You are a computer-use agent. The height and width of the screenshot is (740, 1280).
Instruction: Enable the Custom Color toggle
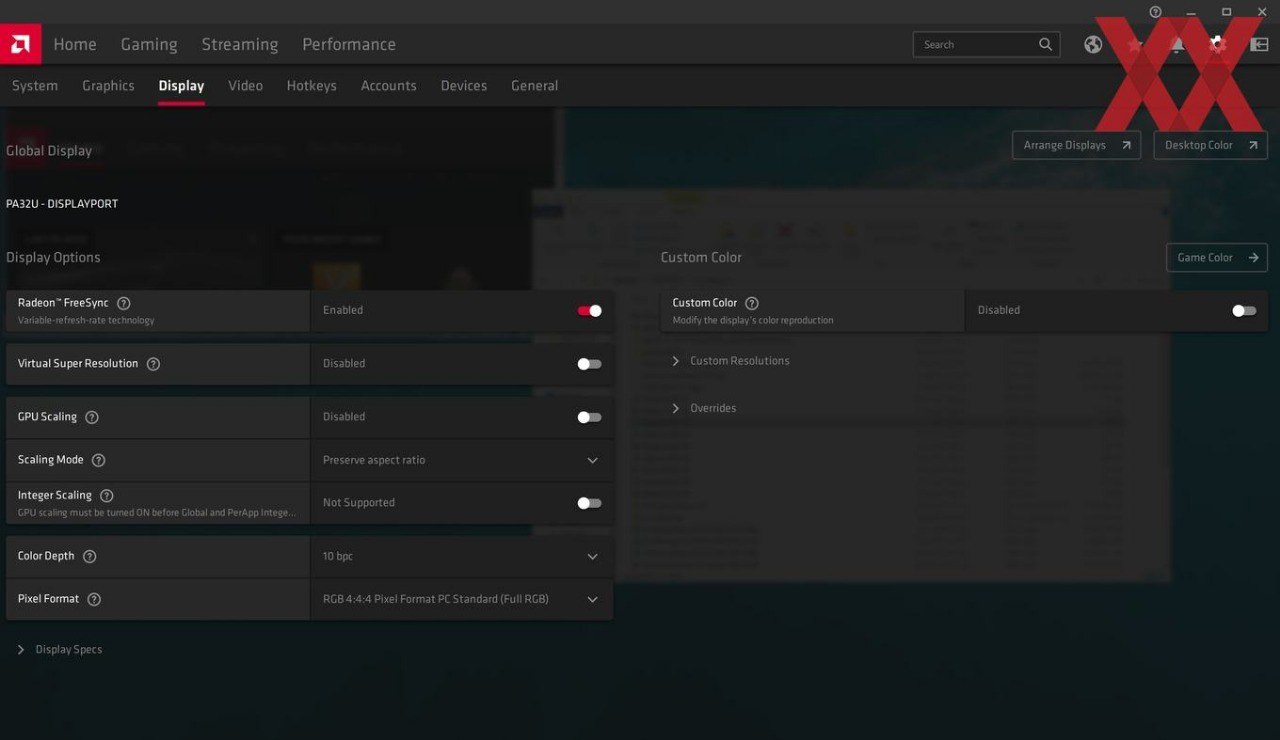click(x=1244, y=311)
